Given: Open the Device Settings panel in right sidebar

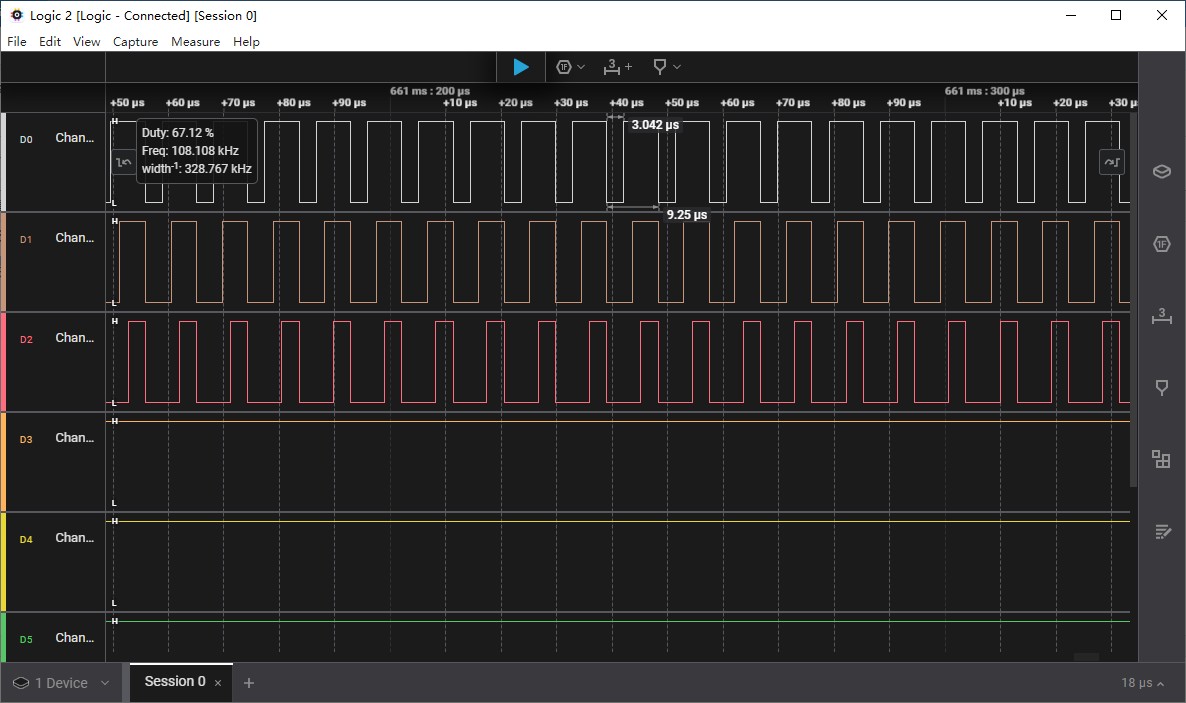Looking at the screenshot, I should click(1161, 171).
